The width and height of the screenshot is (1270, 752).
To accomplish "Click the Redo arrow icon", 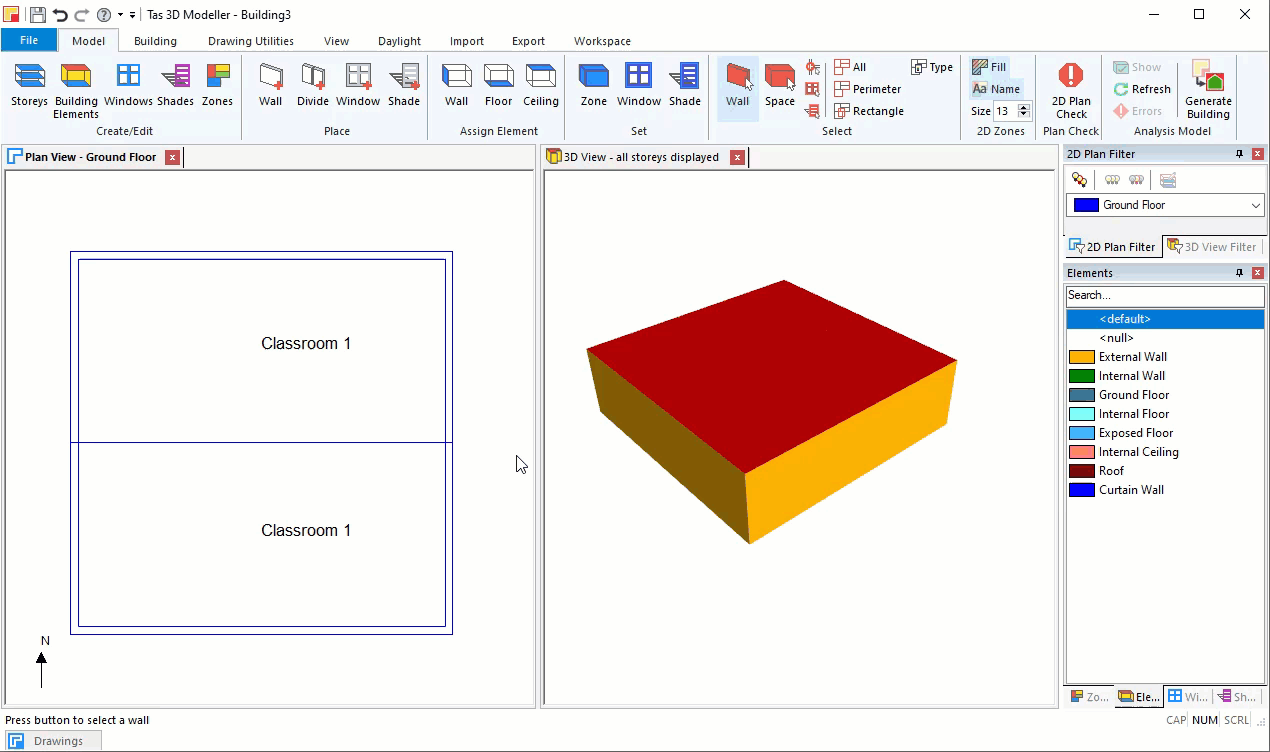I will pyautogui.click(x=82, y=14).
